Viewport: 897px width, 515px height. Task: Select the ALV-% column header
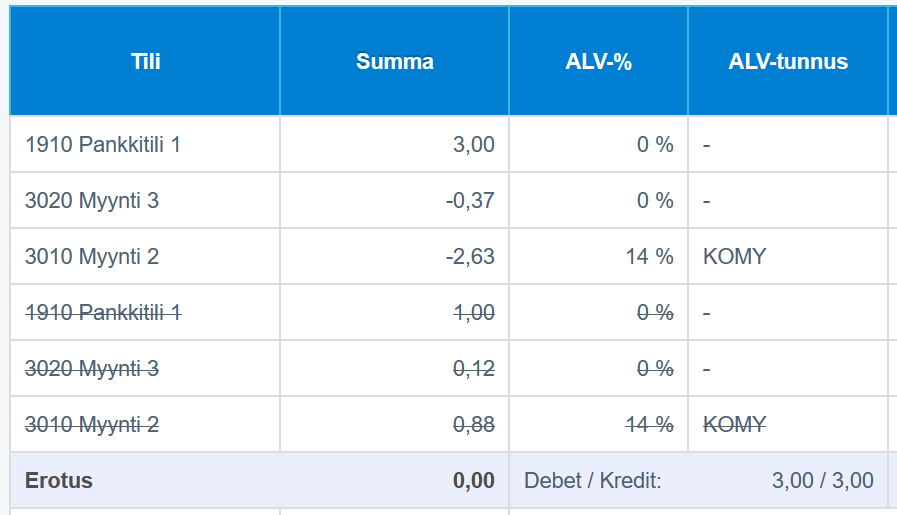[598, 62]
